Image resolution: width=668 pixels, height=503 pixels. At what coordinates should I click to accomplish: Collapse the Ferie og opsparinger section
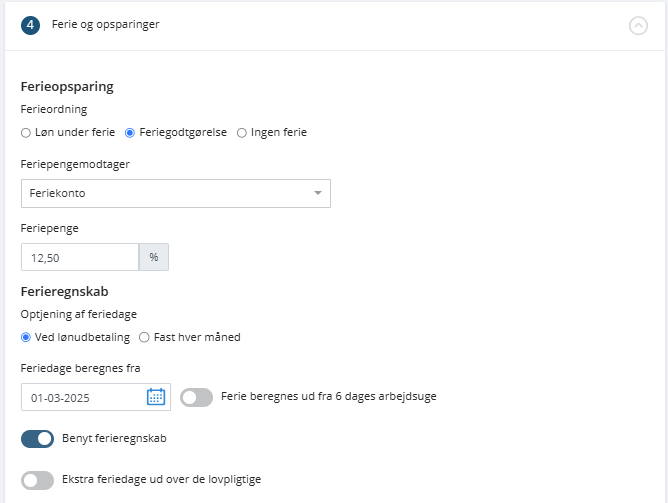coord(638,26)
